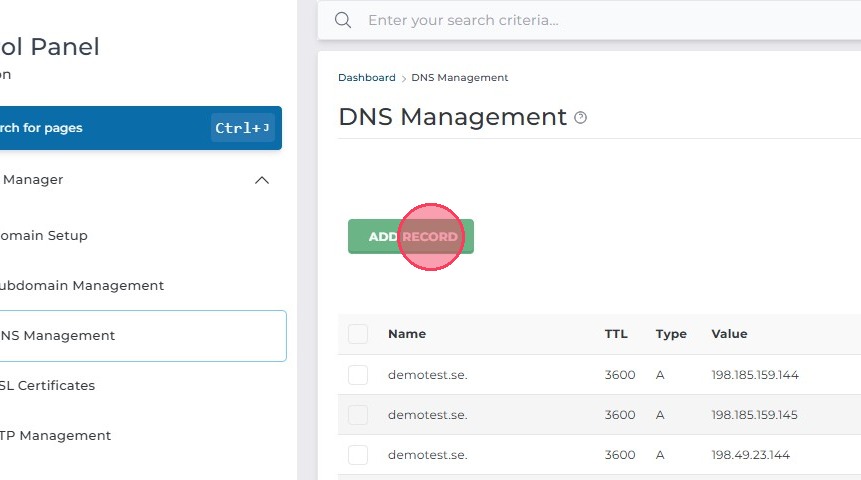Check the box for 198.185.159.144 record
861x480 pixels.
pyautogui.click(x=358, y=375)
